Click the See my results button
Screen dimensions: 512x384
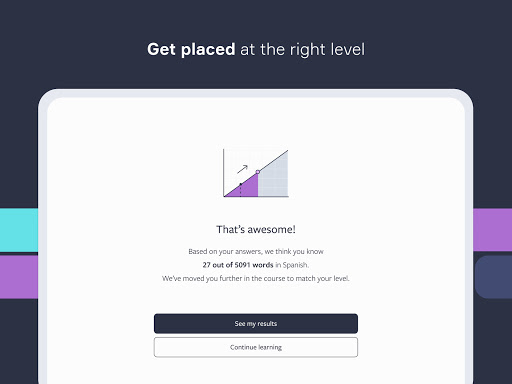(x=256, y=323)
